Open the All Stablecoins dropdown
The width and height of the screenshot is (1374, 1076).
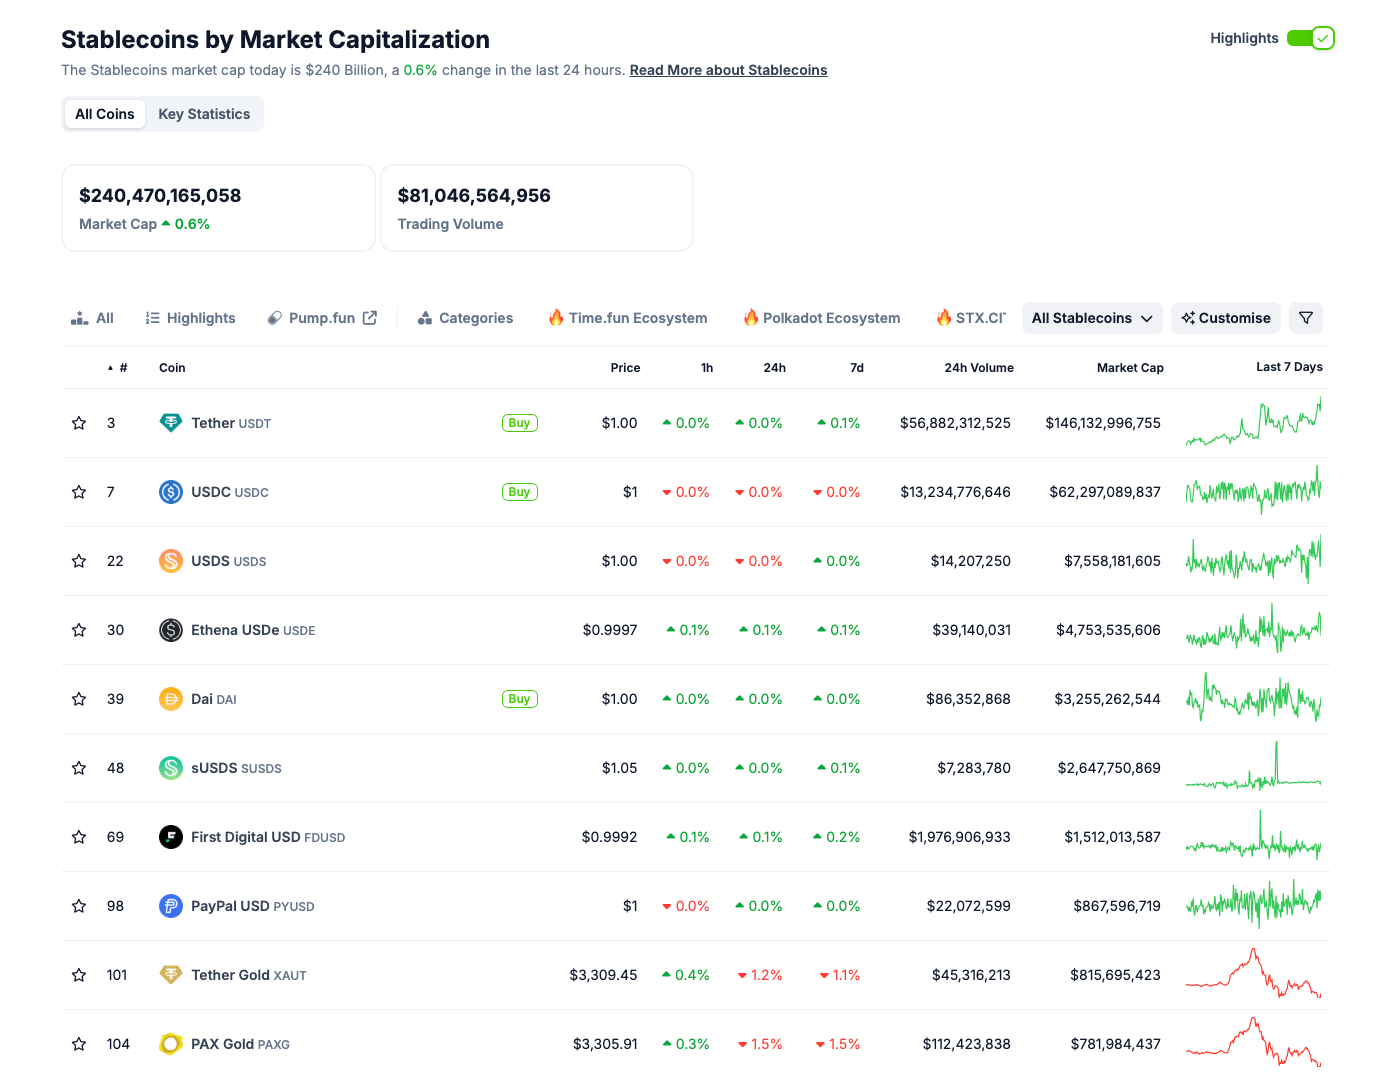pyautogui.click(x=1091, y=317)
